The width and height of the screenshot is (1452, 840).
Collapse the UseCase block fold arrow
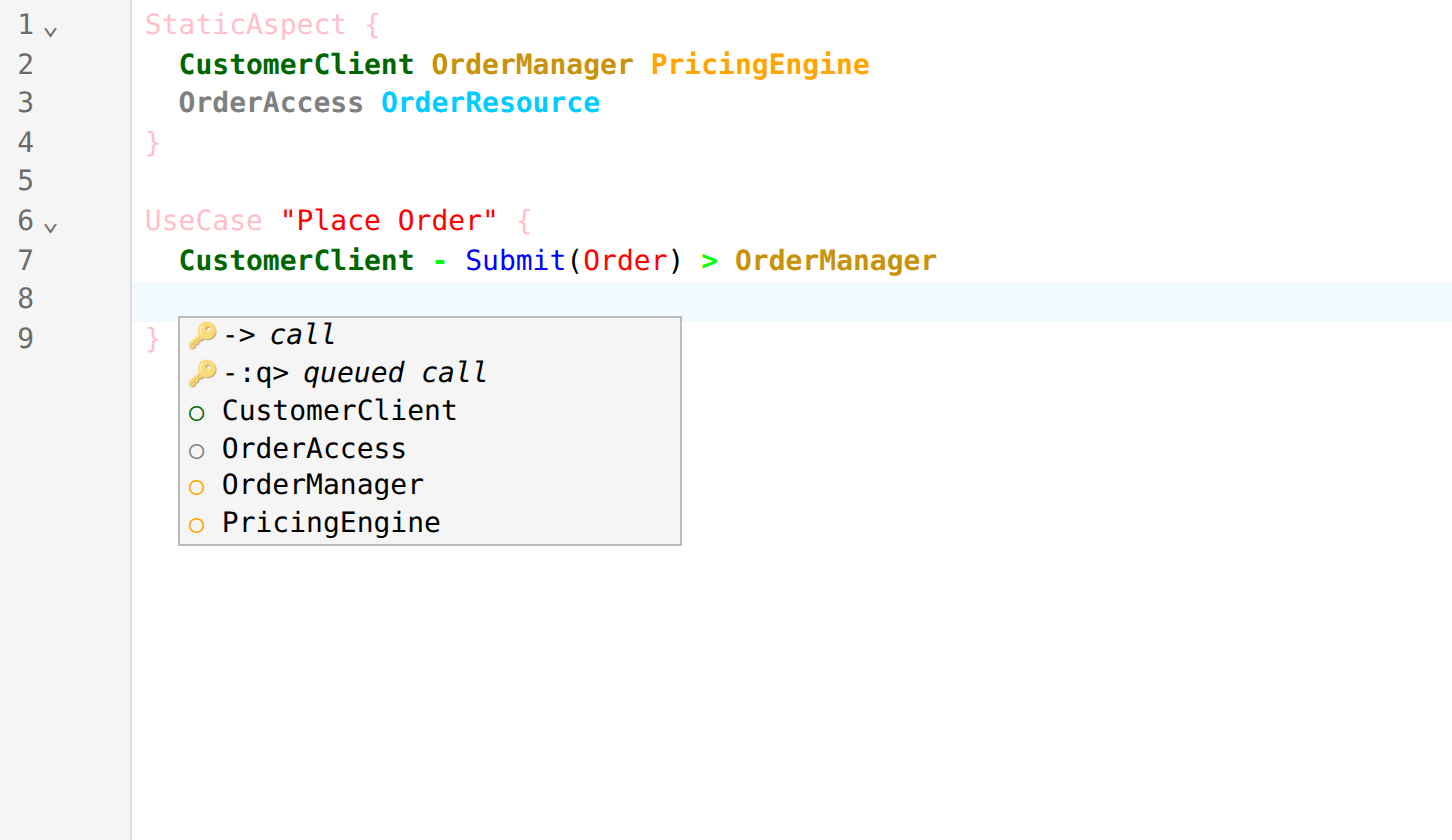click(x=51, y=227)
